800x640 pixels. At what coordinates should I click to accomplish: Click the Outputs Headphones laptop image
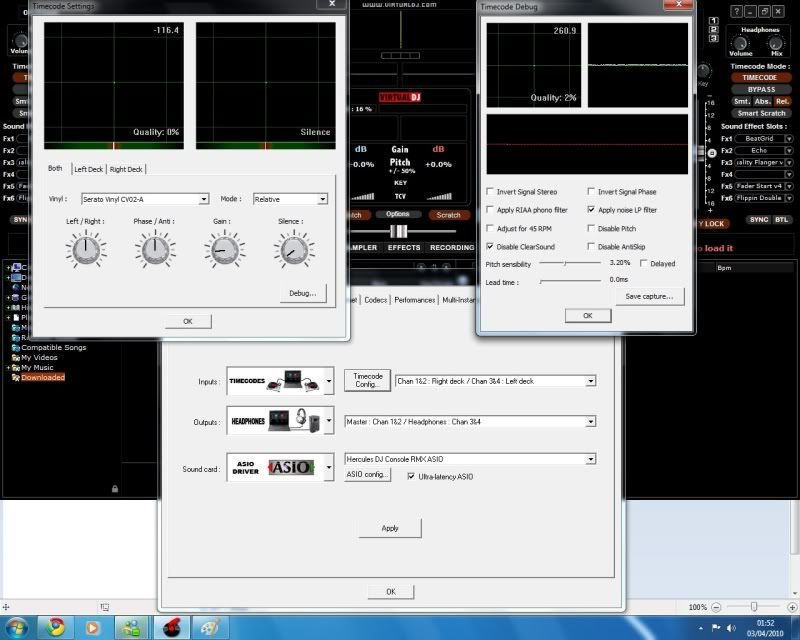[275, 421]
